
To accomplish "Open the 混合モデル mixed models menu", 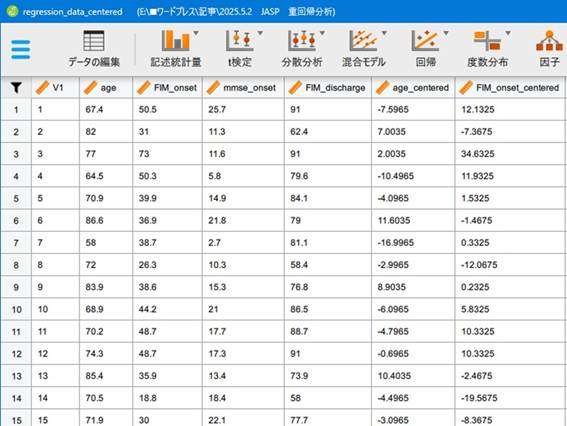I will pyautogui.click(x=363, y=49).
